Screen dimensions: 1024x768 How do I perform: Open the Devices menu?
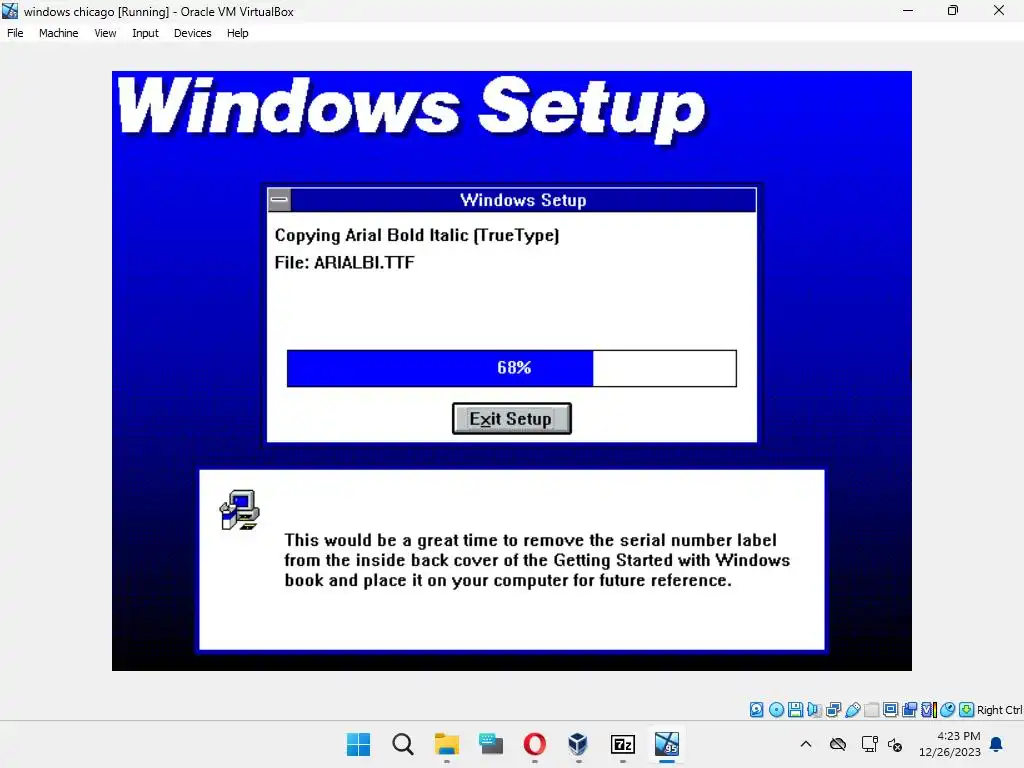click(x=192, y=33)
